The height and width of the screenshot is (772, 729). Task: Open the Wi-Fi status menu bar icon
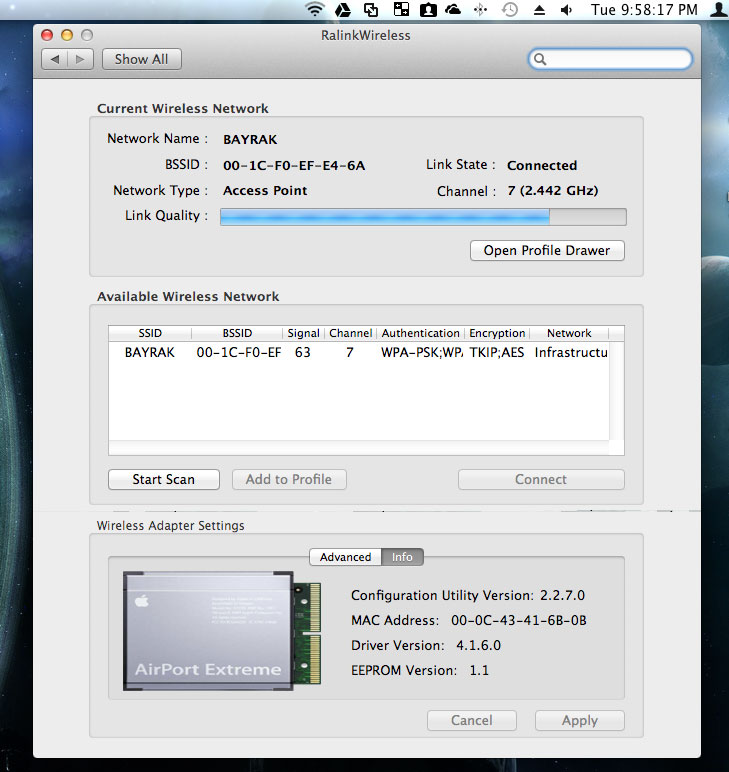click(315, 9)
